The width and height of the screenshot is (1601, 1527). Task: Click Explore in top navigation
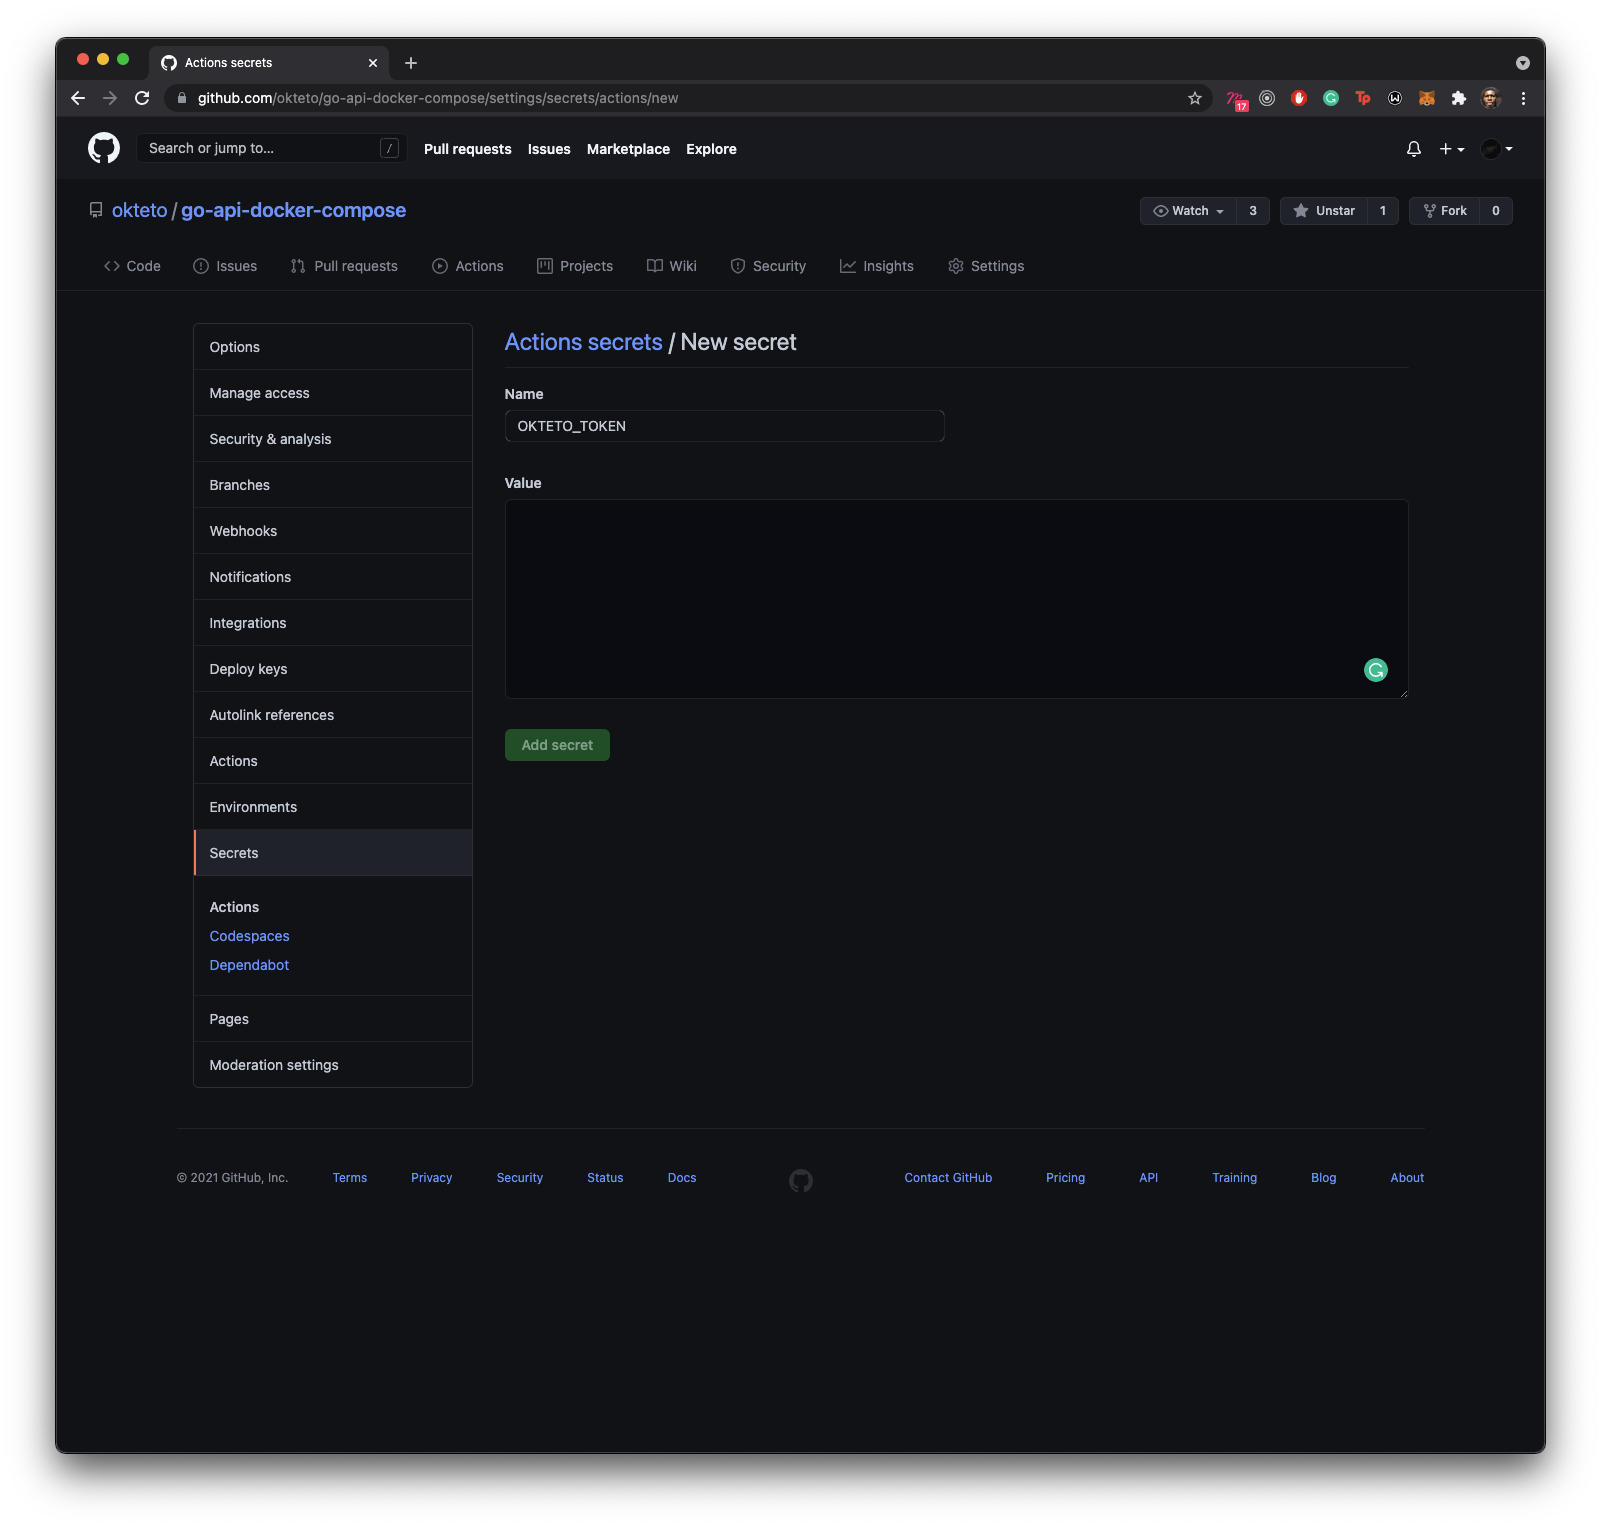click(x=711, y=149)
